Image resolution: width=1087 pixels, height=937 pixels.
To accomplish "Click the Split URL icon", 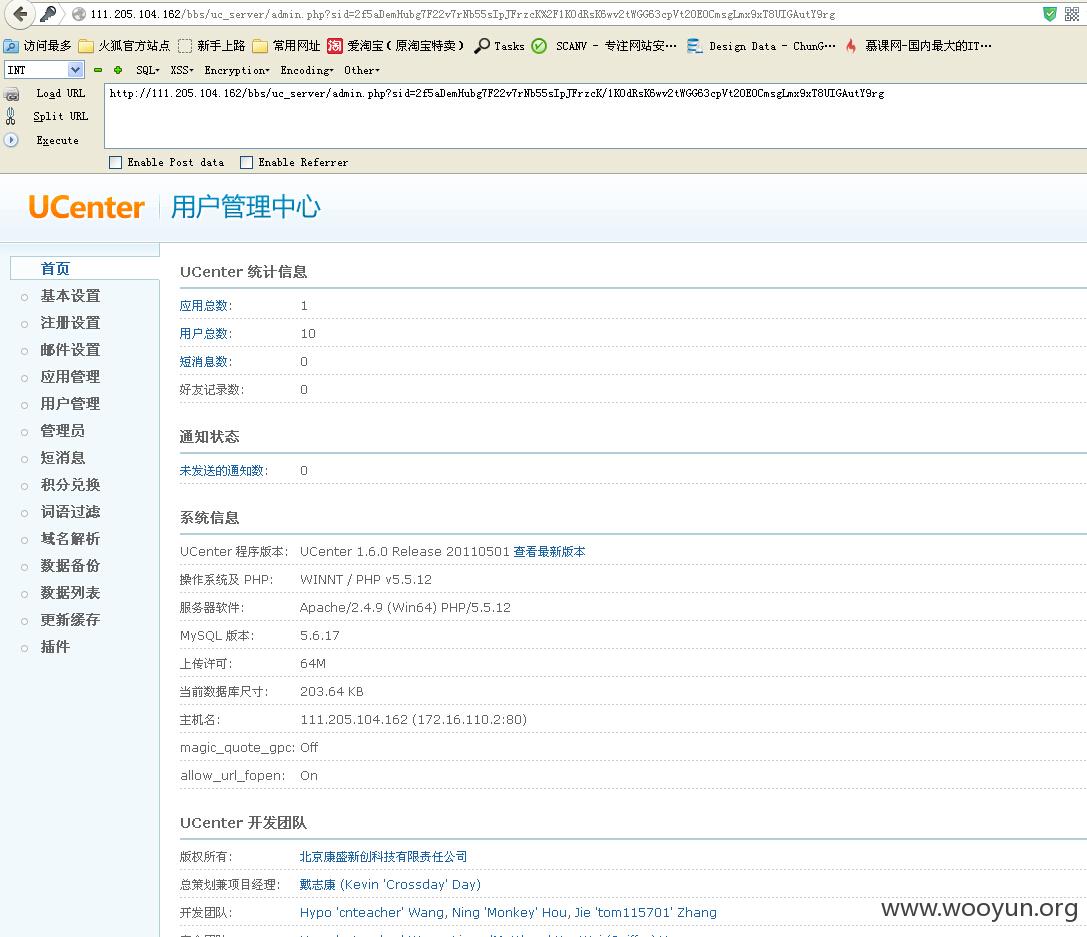I will coord(10,116).
